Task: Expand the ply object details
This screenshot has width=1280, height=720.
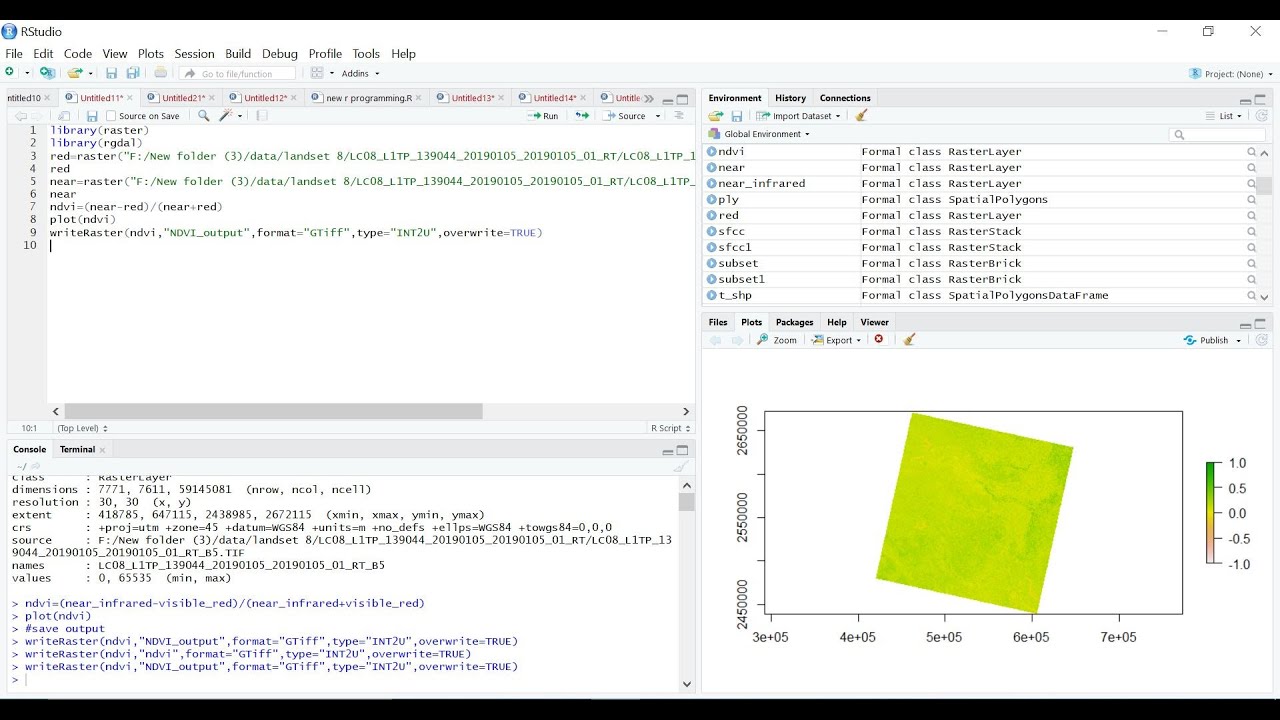Action: 712,200
